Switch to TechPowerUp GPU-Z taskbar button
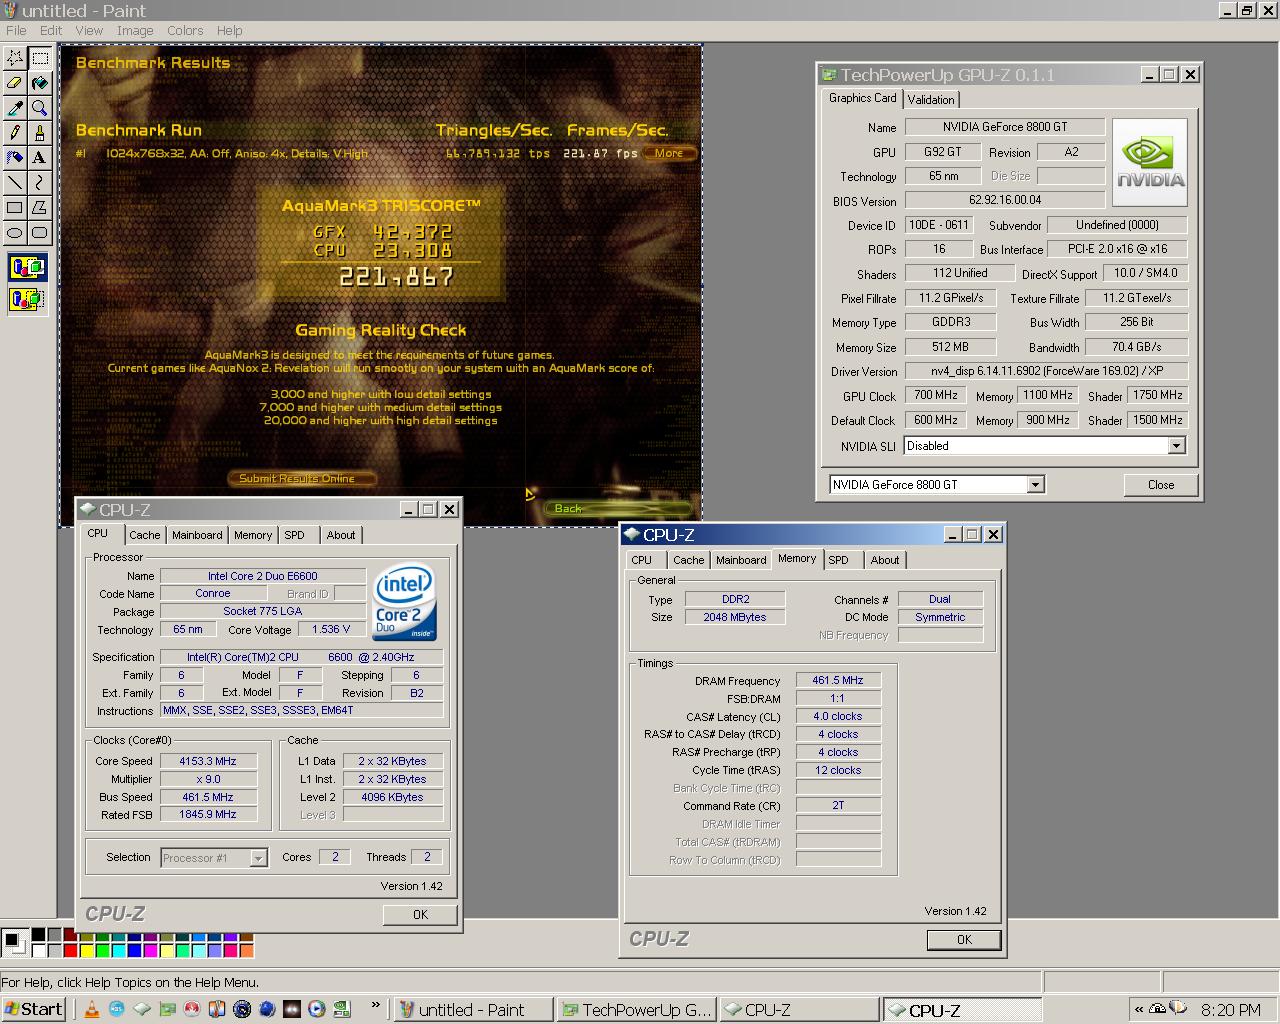This screenshot has width=1280, height=1024. point(637,1010)
